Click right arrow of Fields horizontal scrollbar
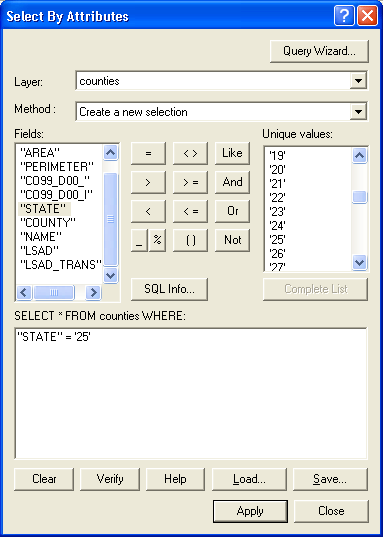 point(93,292)
